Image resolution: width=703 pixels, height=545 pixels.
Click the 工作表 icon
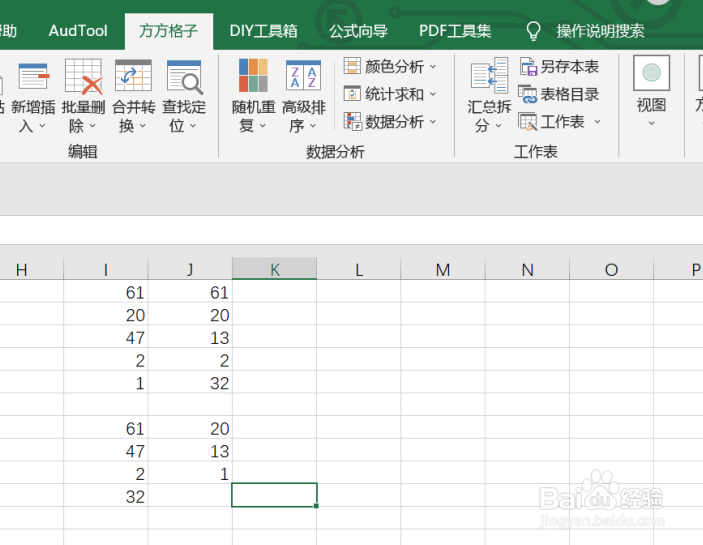tap(527, 121)
